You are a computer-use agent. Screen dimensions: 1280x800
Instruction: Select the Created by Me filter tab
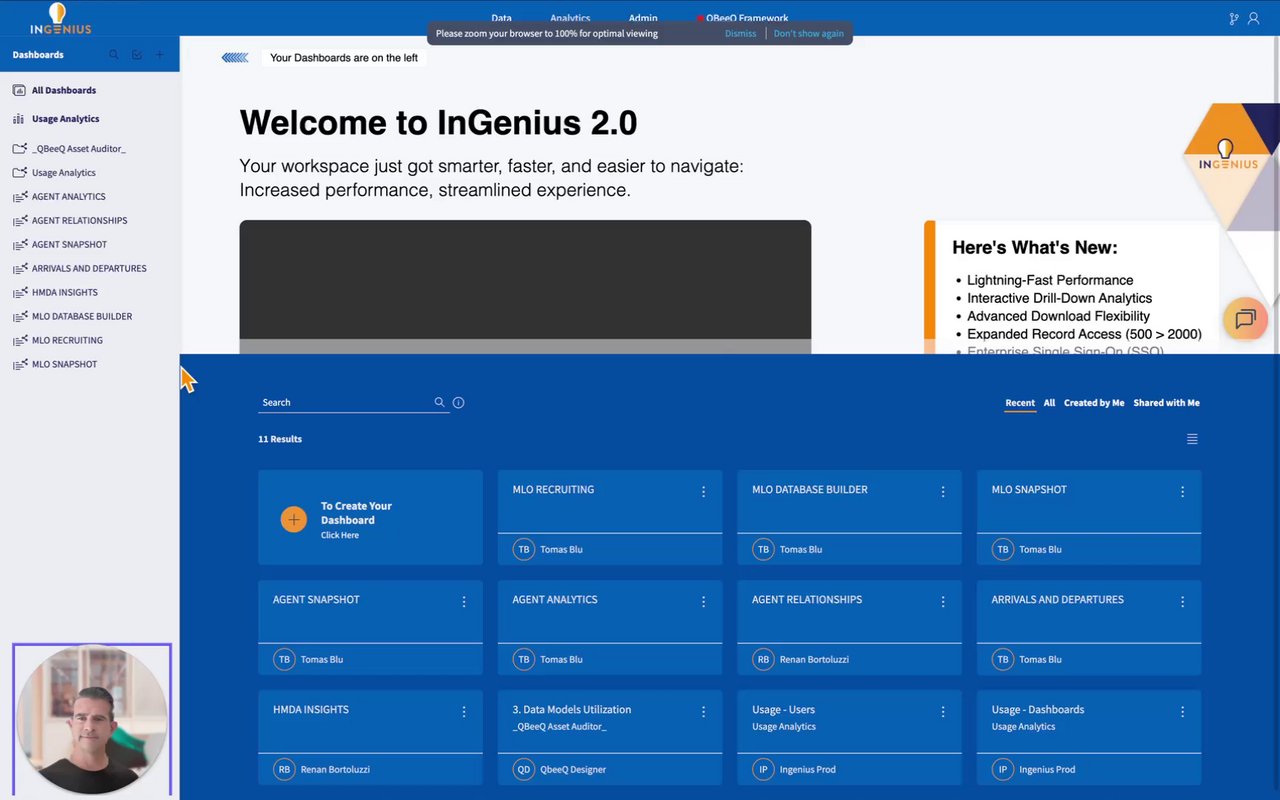(1094, 403)
